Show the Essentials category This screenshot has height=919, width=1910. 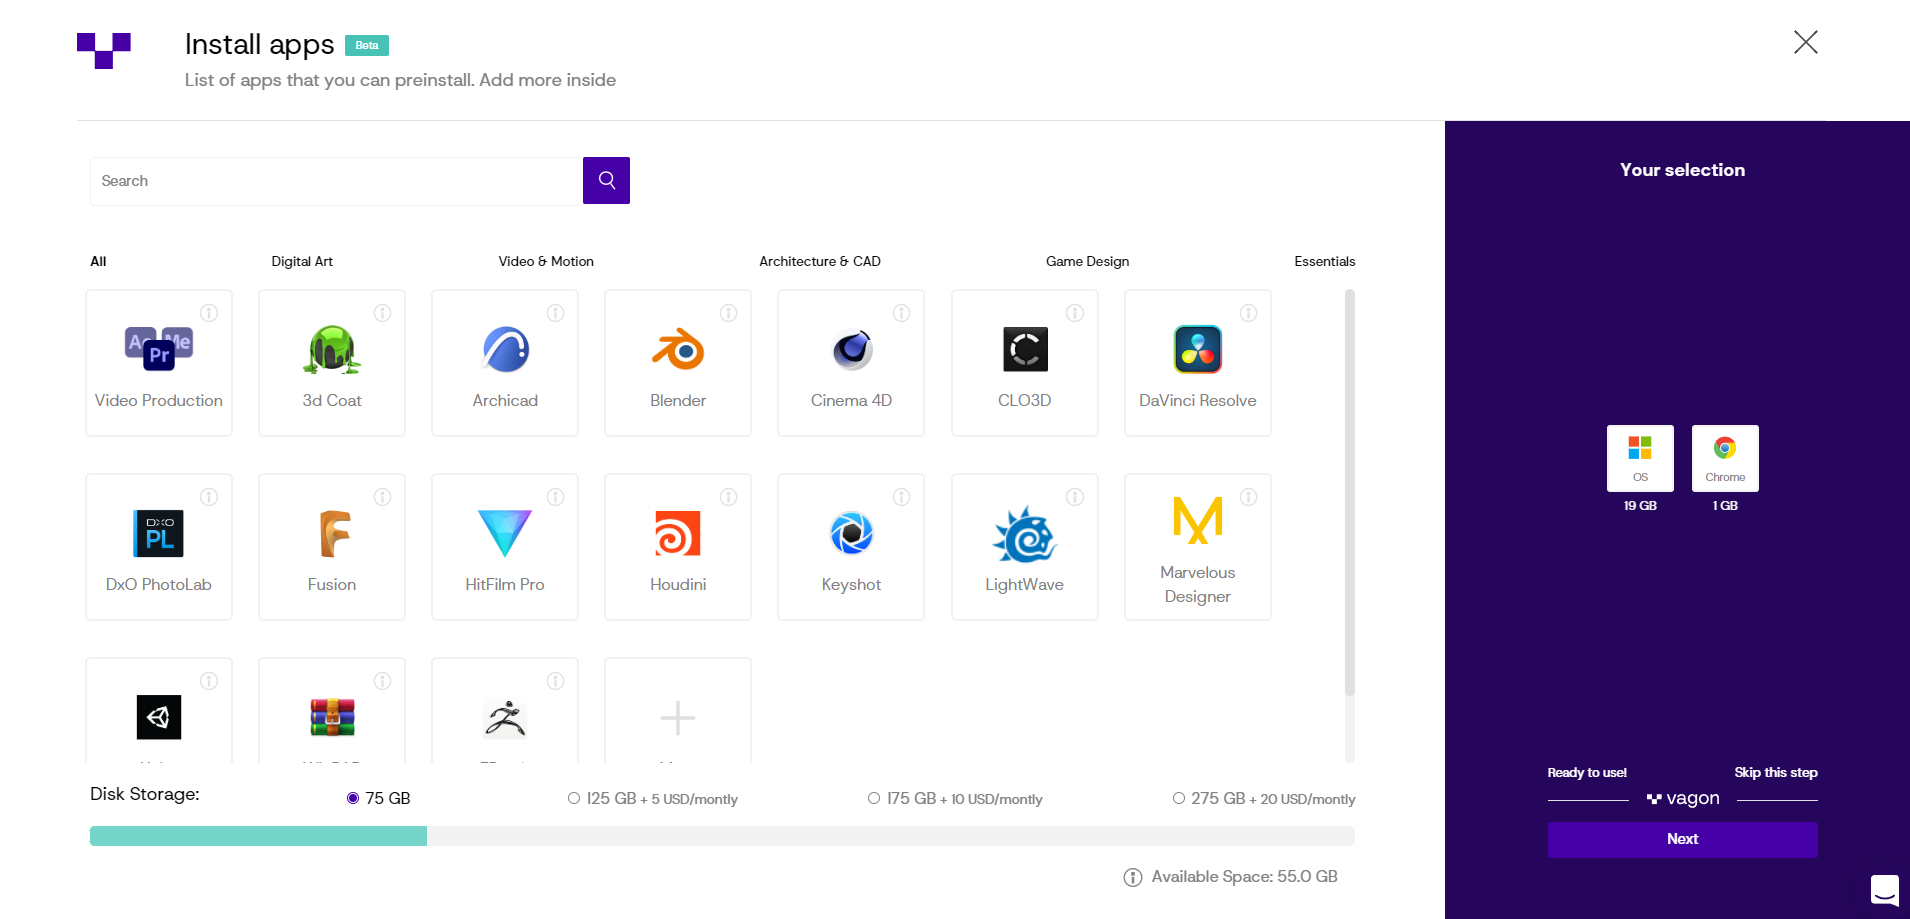(x=1325, y=261)
